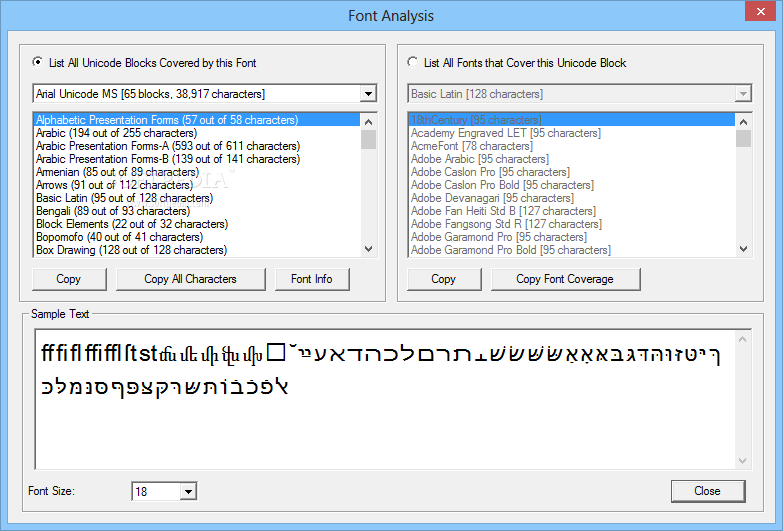This screenshot has width=783, height=531.
Task: Click scroll down arrow of Unicode blocks list
Action: [369, 249]
